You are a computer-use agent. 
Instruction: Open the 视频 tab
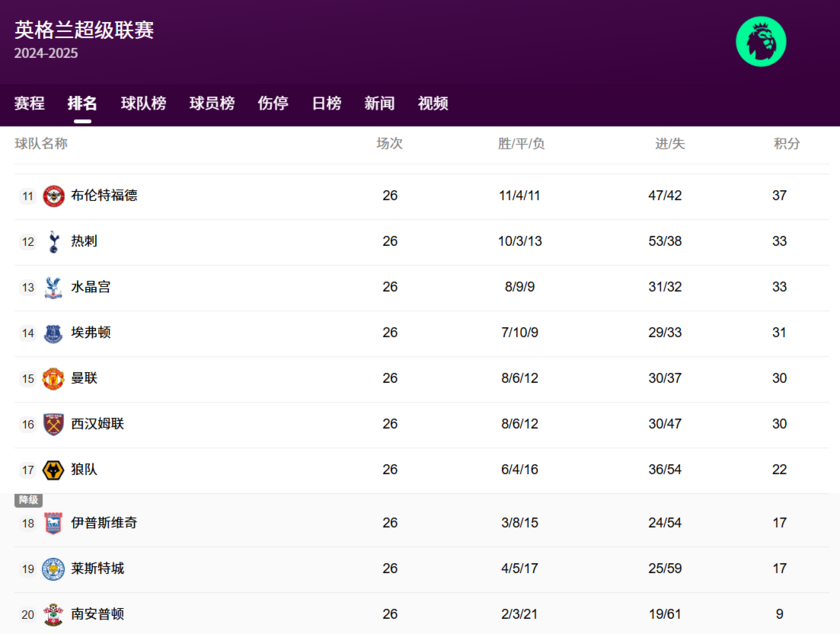[433, 103]
